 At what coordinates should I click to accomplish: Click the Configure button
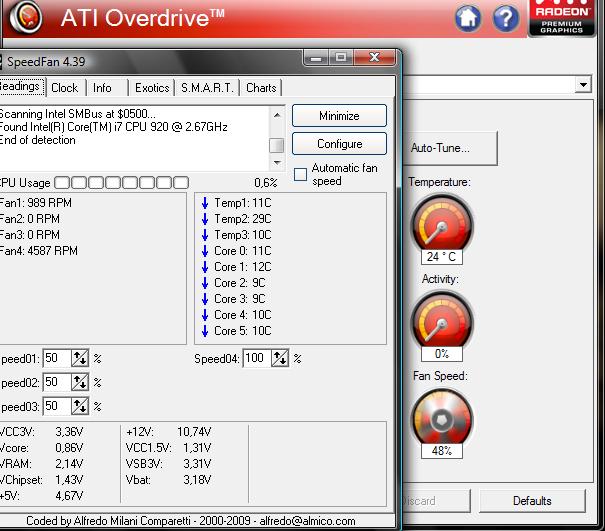(x=339, y=144)
